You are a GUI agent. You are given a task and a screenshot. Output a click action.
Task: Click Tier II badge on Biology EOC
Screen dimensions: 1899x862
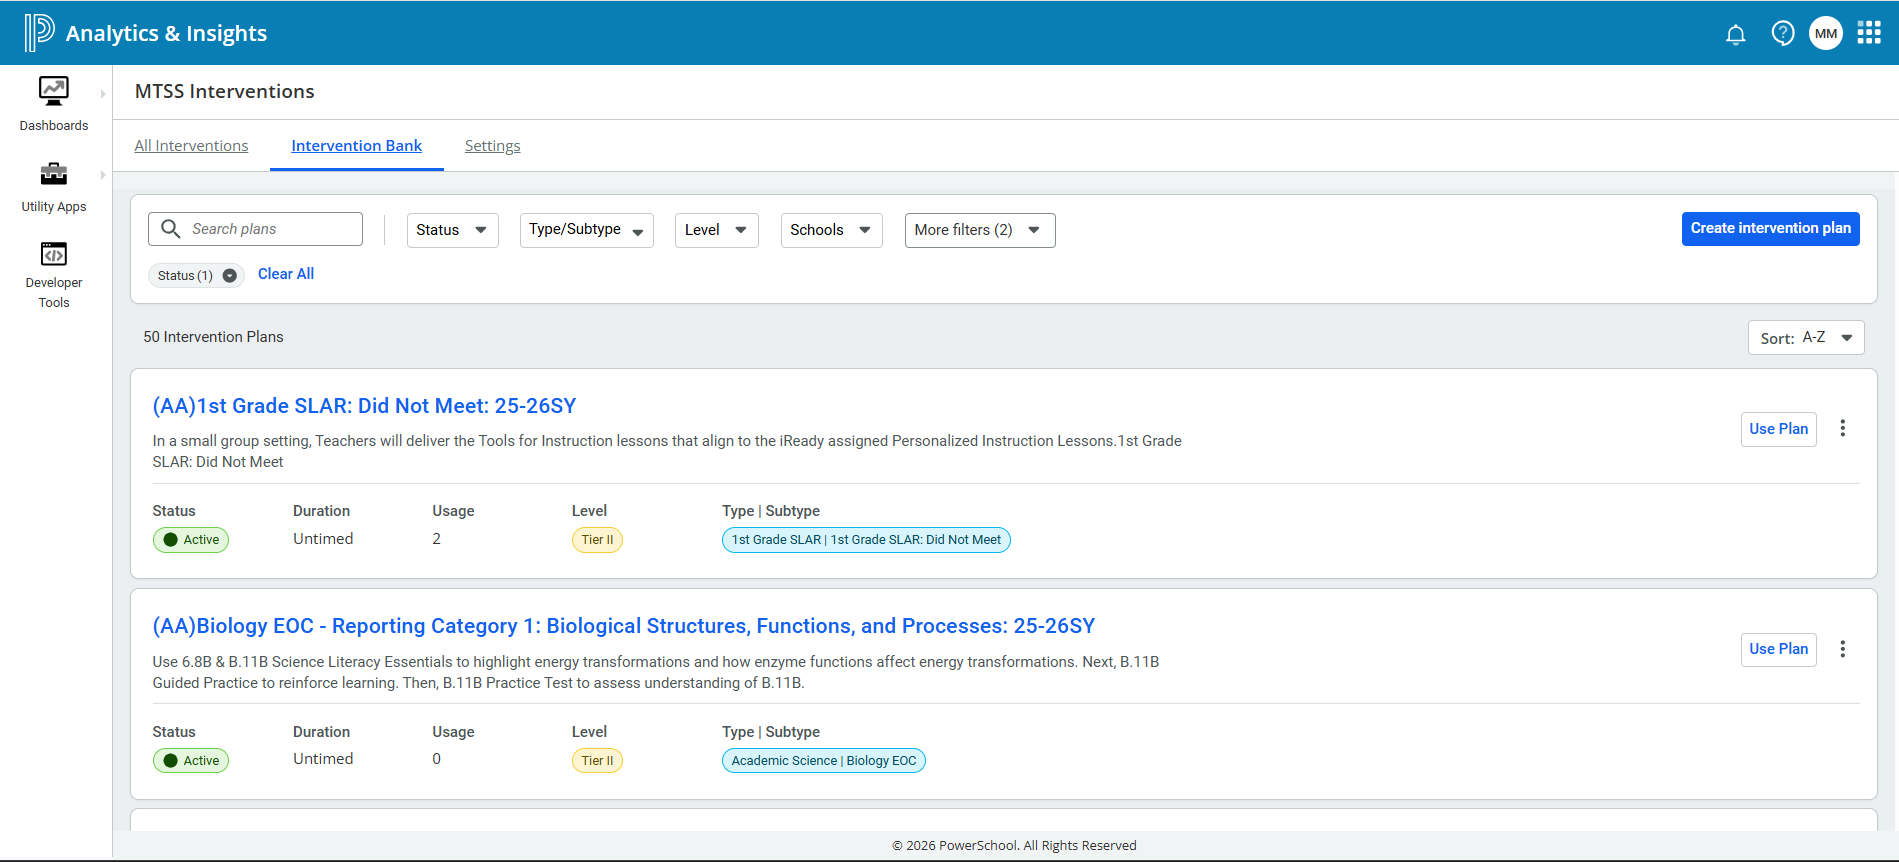[597, 761]
